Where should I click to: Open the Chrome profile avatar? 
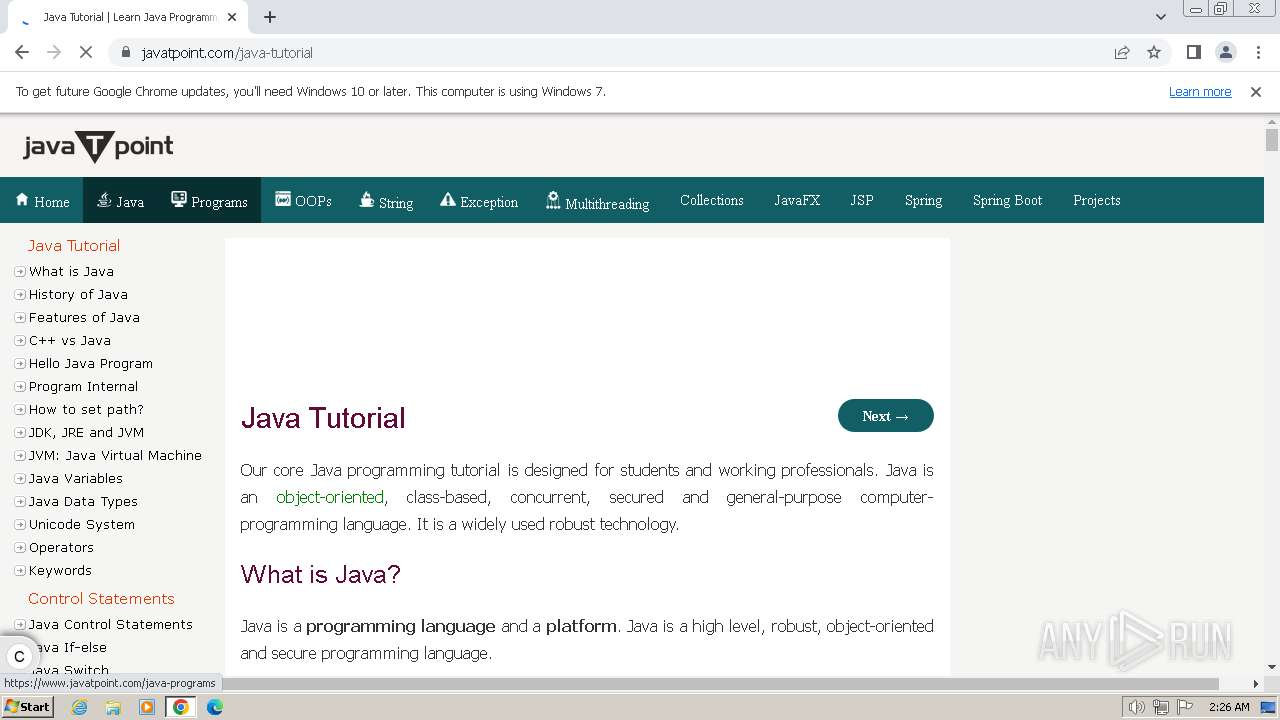coord(1225,52)
